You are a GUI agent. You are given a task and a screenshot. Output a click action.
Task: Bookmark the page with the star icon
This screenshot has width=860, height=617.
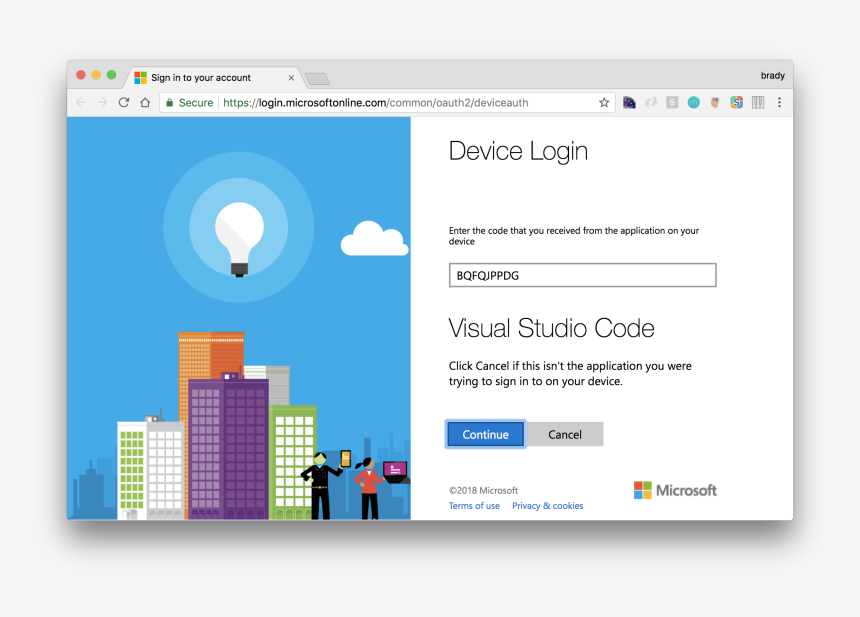pos(604,102)
